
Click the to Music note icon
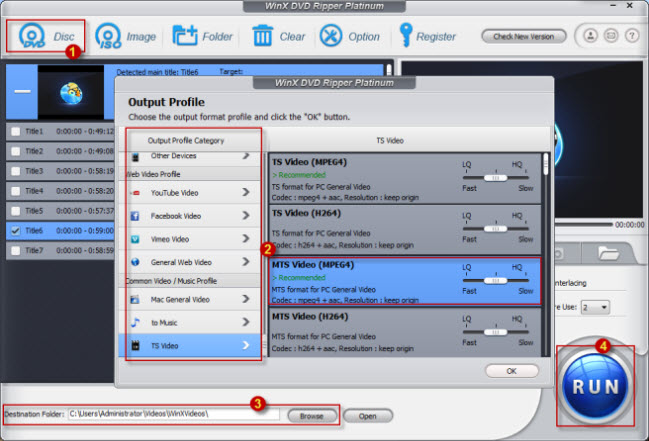point(135,323)
